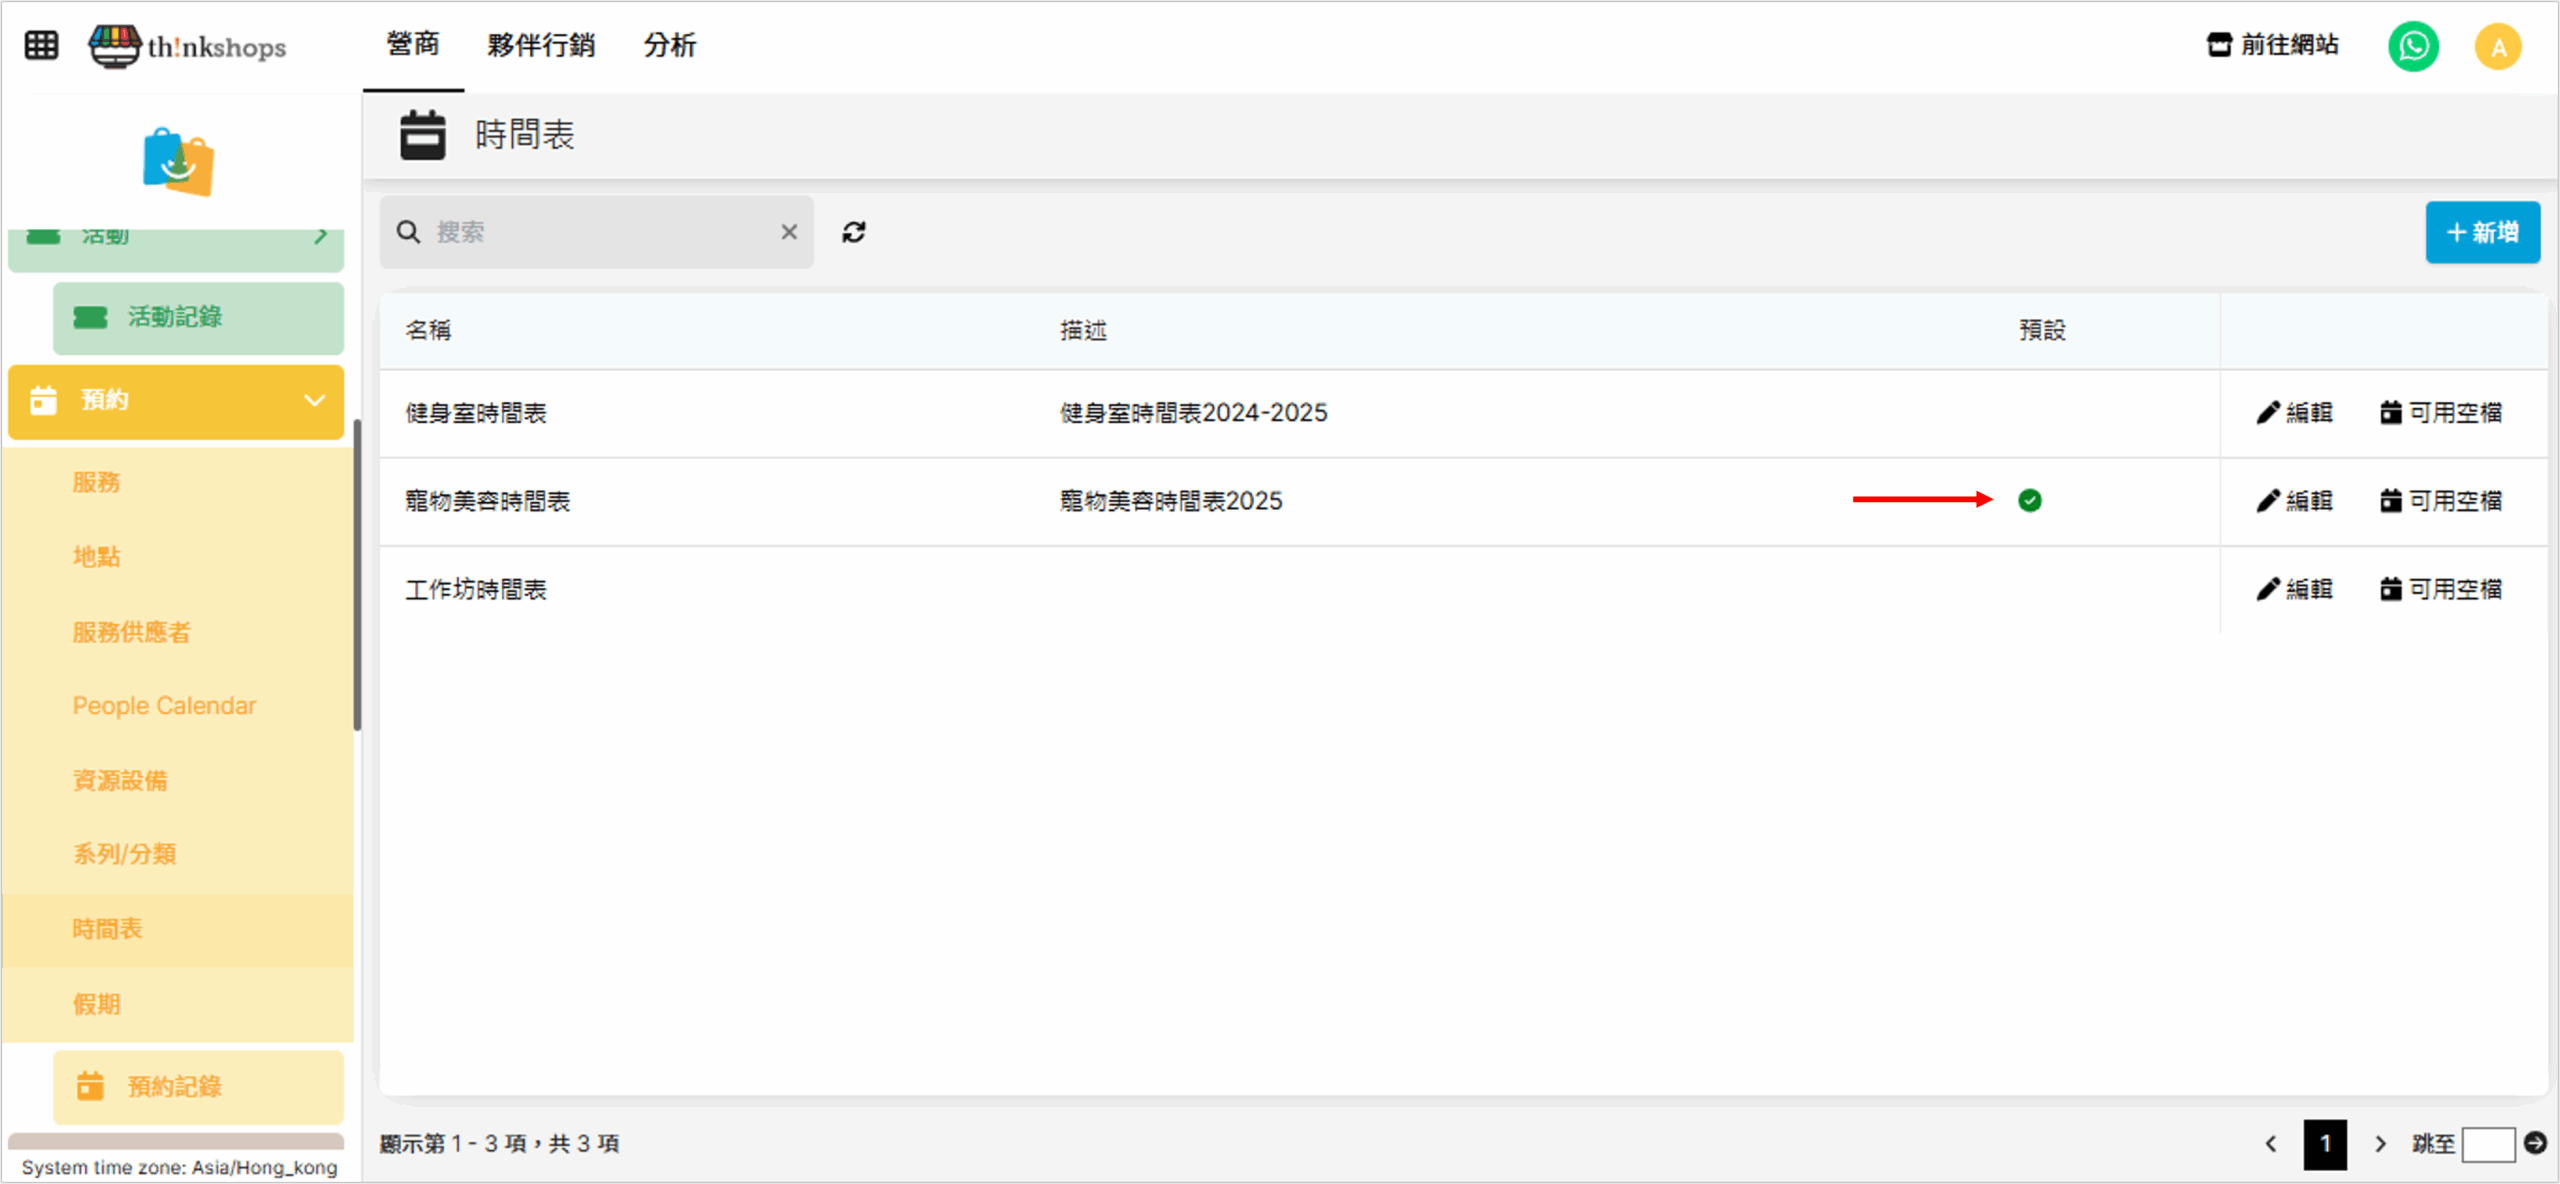The width and height of the screenshot is (2560, 1184).
Task: Collapse the 預約 sidebar section
Action: pyautogui.click(x=314, y=401)
